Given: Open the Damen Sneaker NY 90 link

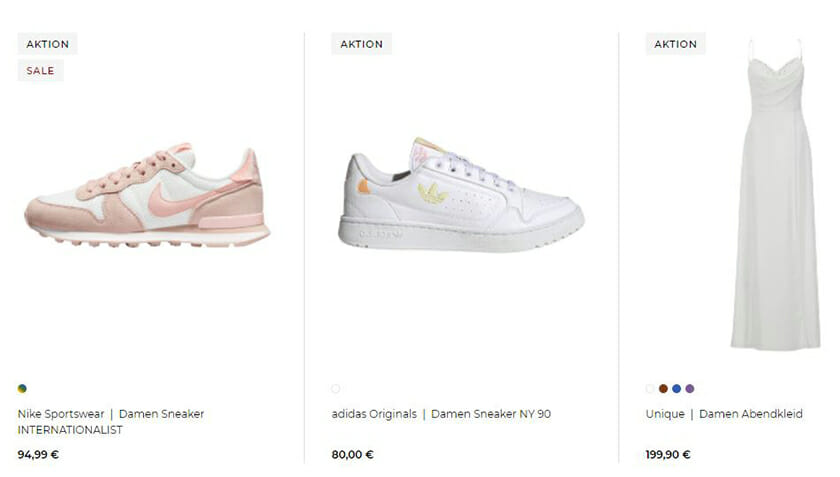Looking at the screenshot, I should [x=491, y=414].
